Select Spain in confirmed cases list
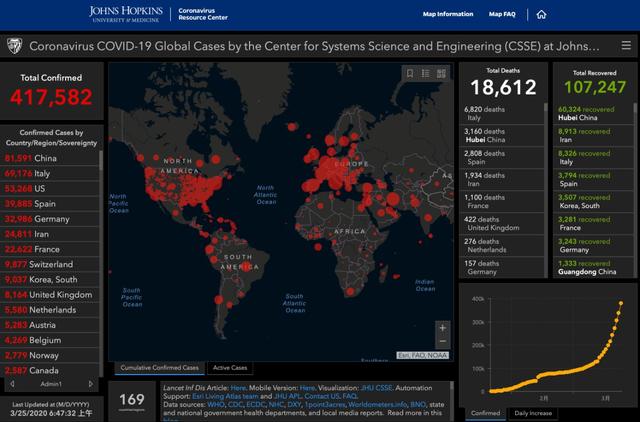This screenshot has width=640, height=422. (50, 204)
